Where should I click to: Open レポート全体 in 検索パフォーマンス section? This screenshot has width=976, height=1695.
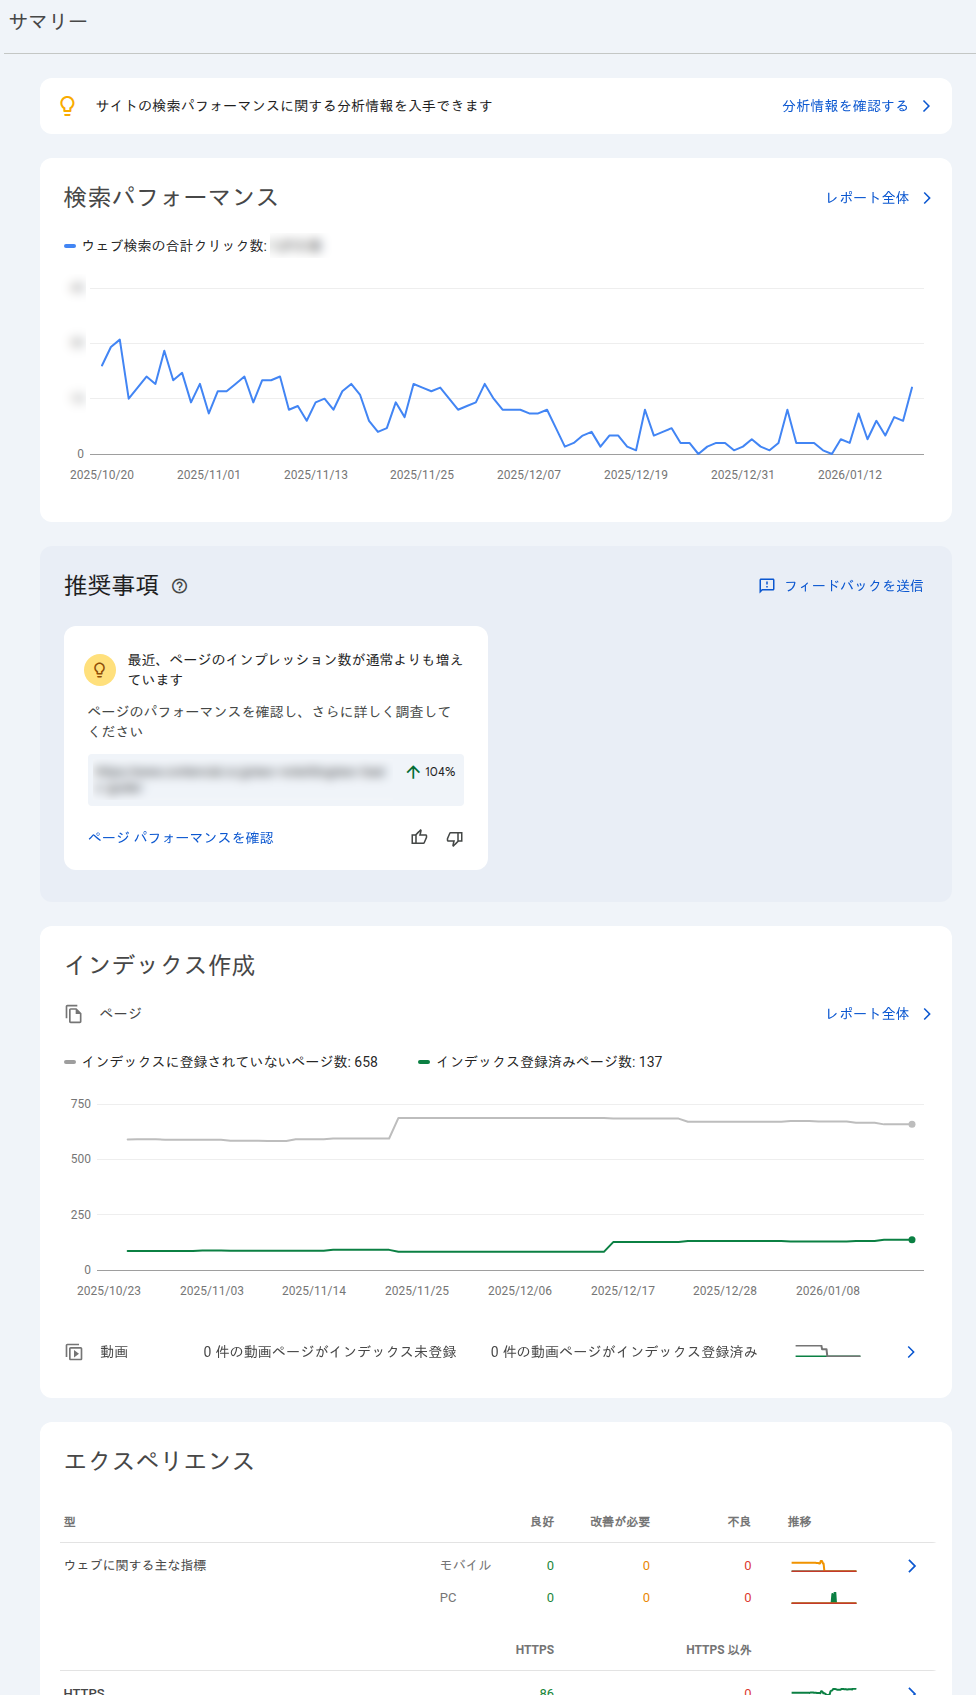tap(869, 198)
